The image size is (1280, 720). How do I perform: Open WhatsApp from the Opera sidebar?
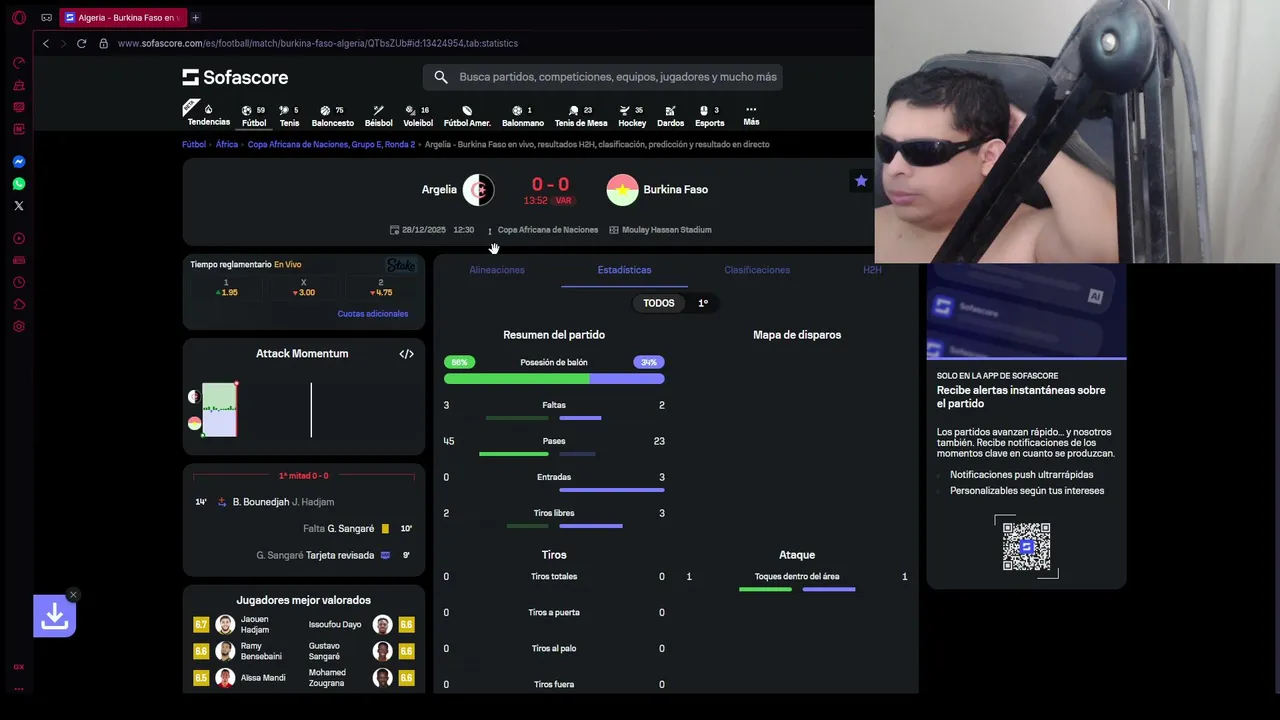[18, 183]
